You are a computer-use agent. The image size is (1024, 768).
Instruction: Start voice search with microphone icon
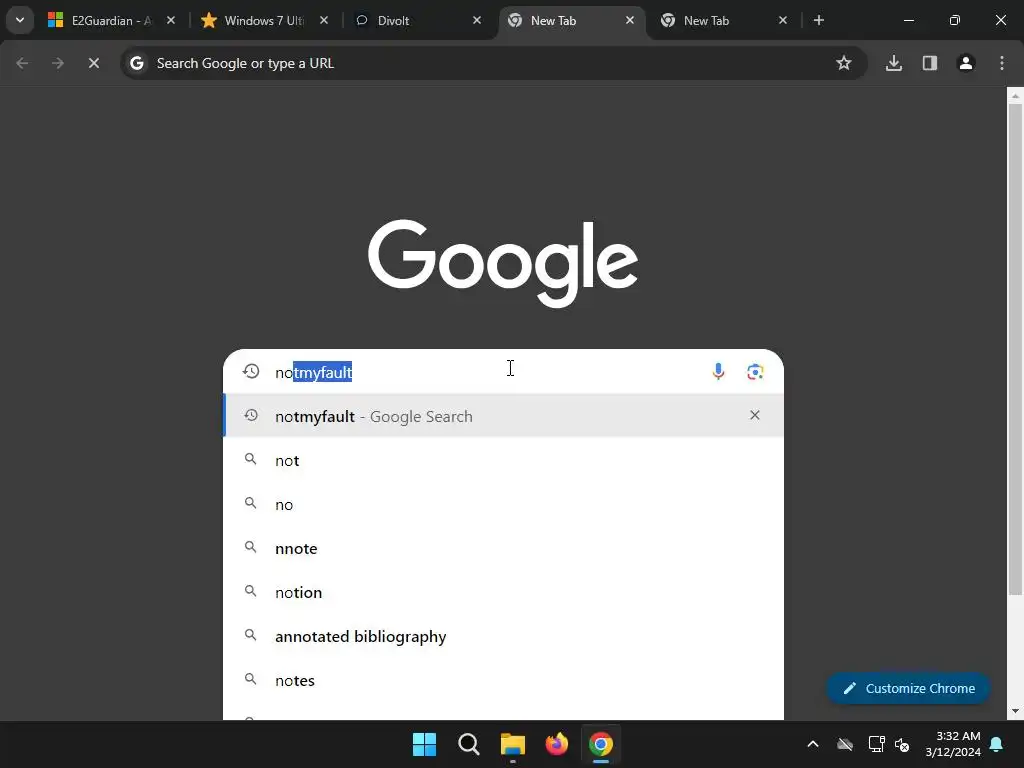718,372
